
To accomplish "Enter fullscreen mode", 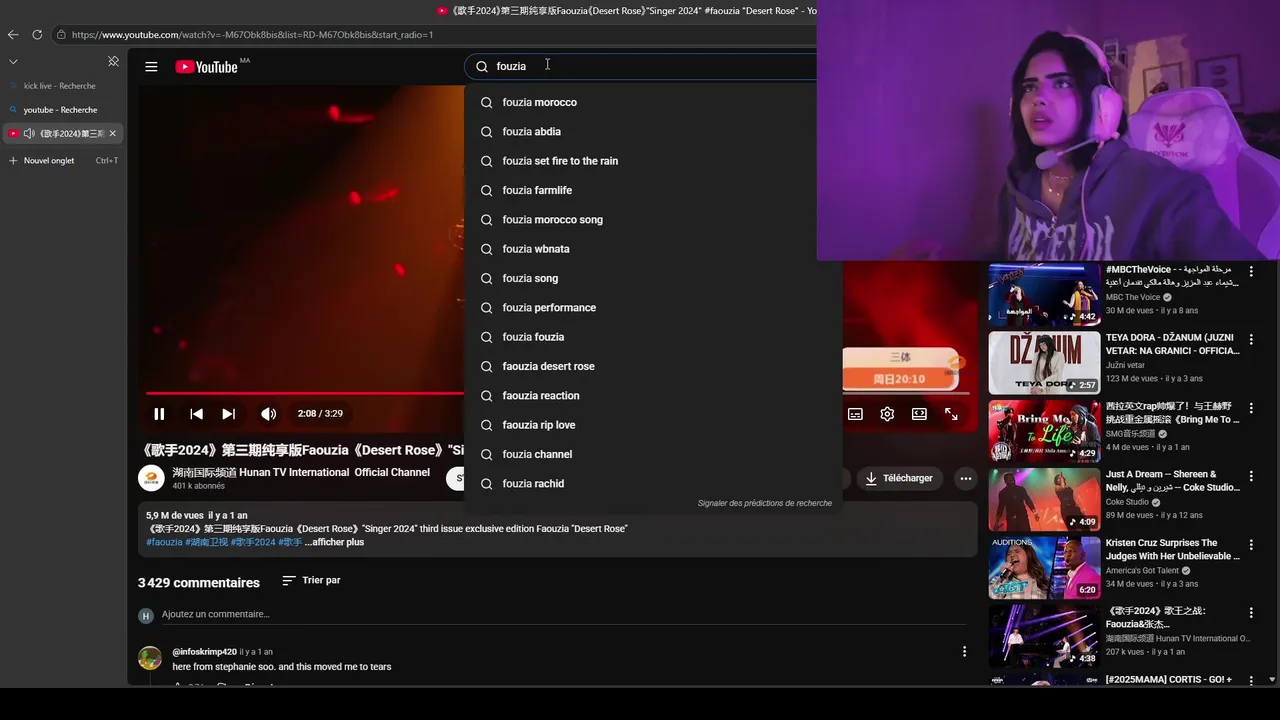I will tap(951, 414).
